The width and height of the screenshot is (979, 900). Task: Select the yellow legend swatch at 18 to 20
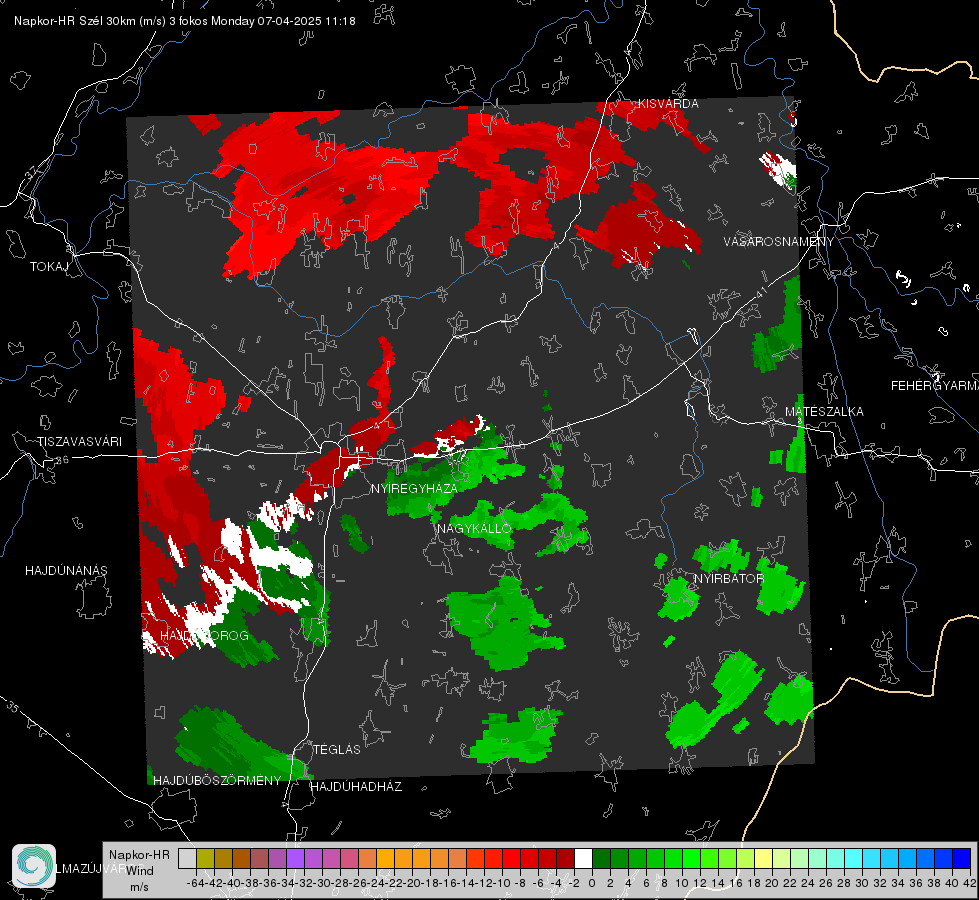763,858
